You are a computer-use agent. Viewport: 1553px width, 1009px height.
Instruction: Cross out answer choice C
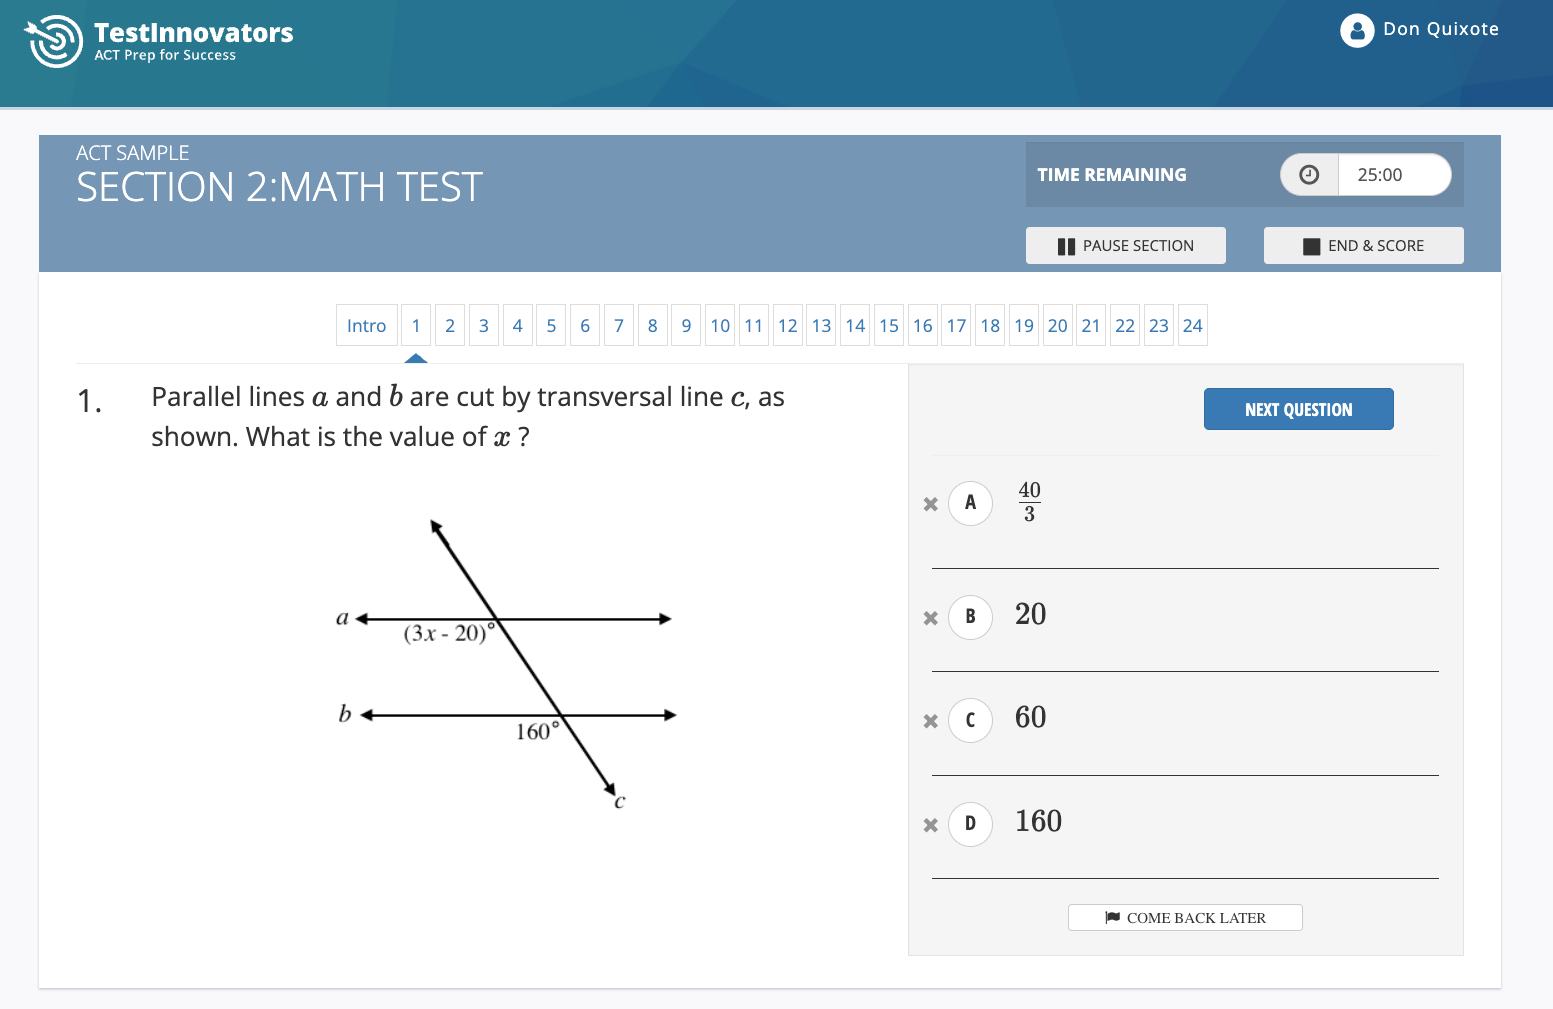coord(930,720)
